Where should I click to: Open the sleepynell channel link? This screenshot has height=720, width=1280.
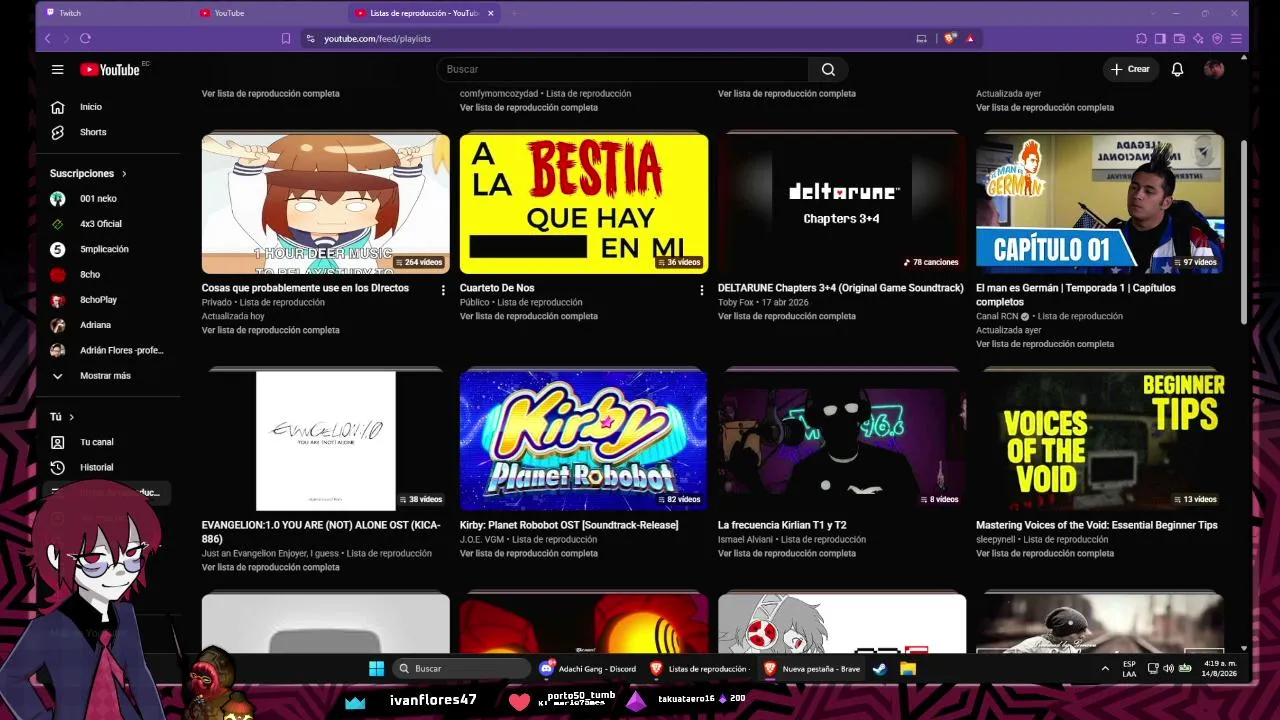996,539
